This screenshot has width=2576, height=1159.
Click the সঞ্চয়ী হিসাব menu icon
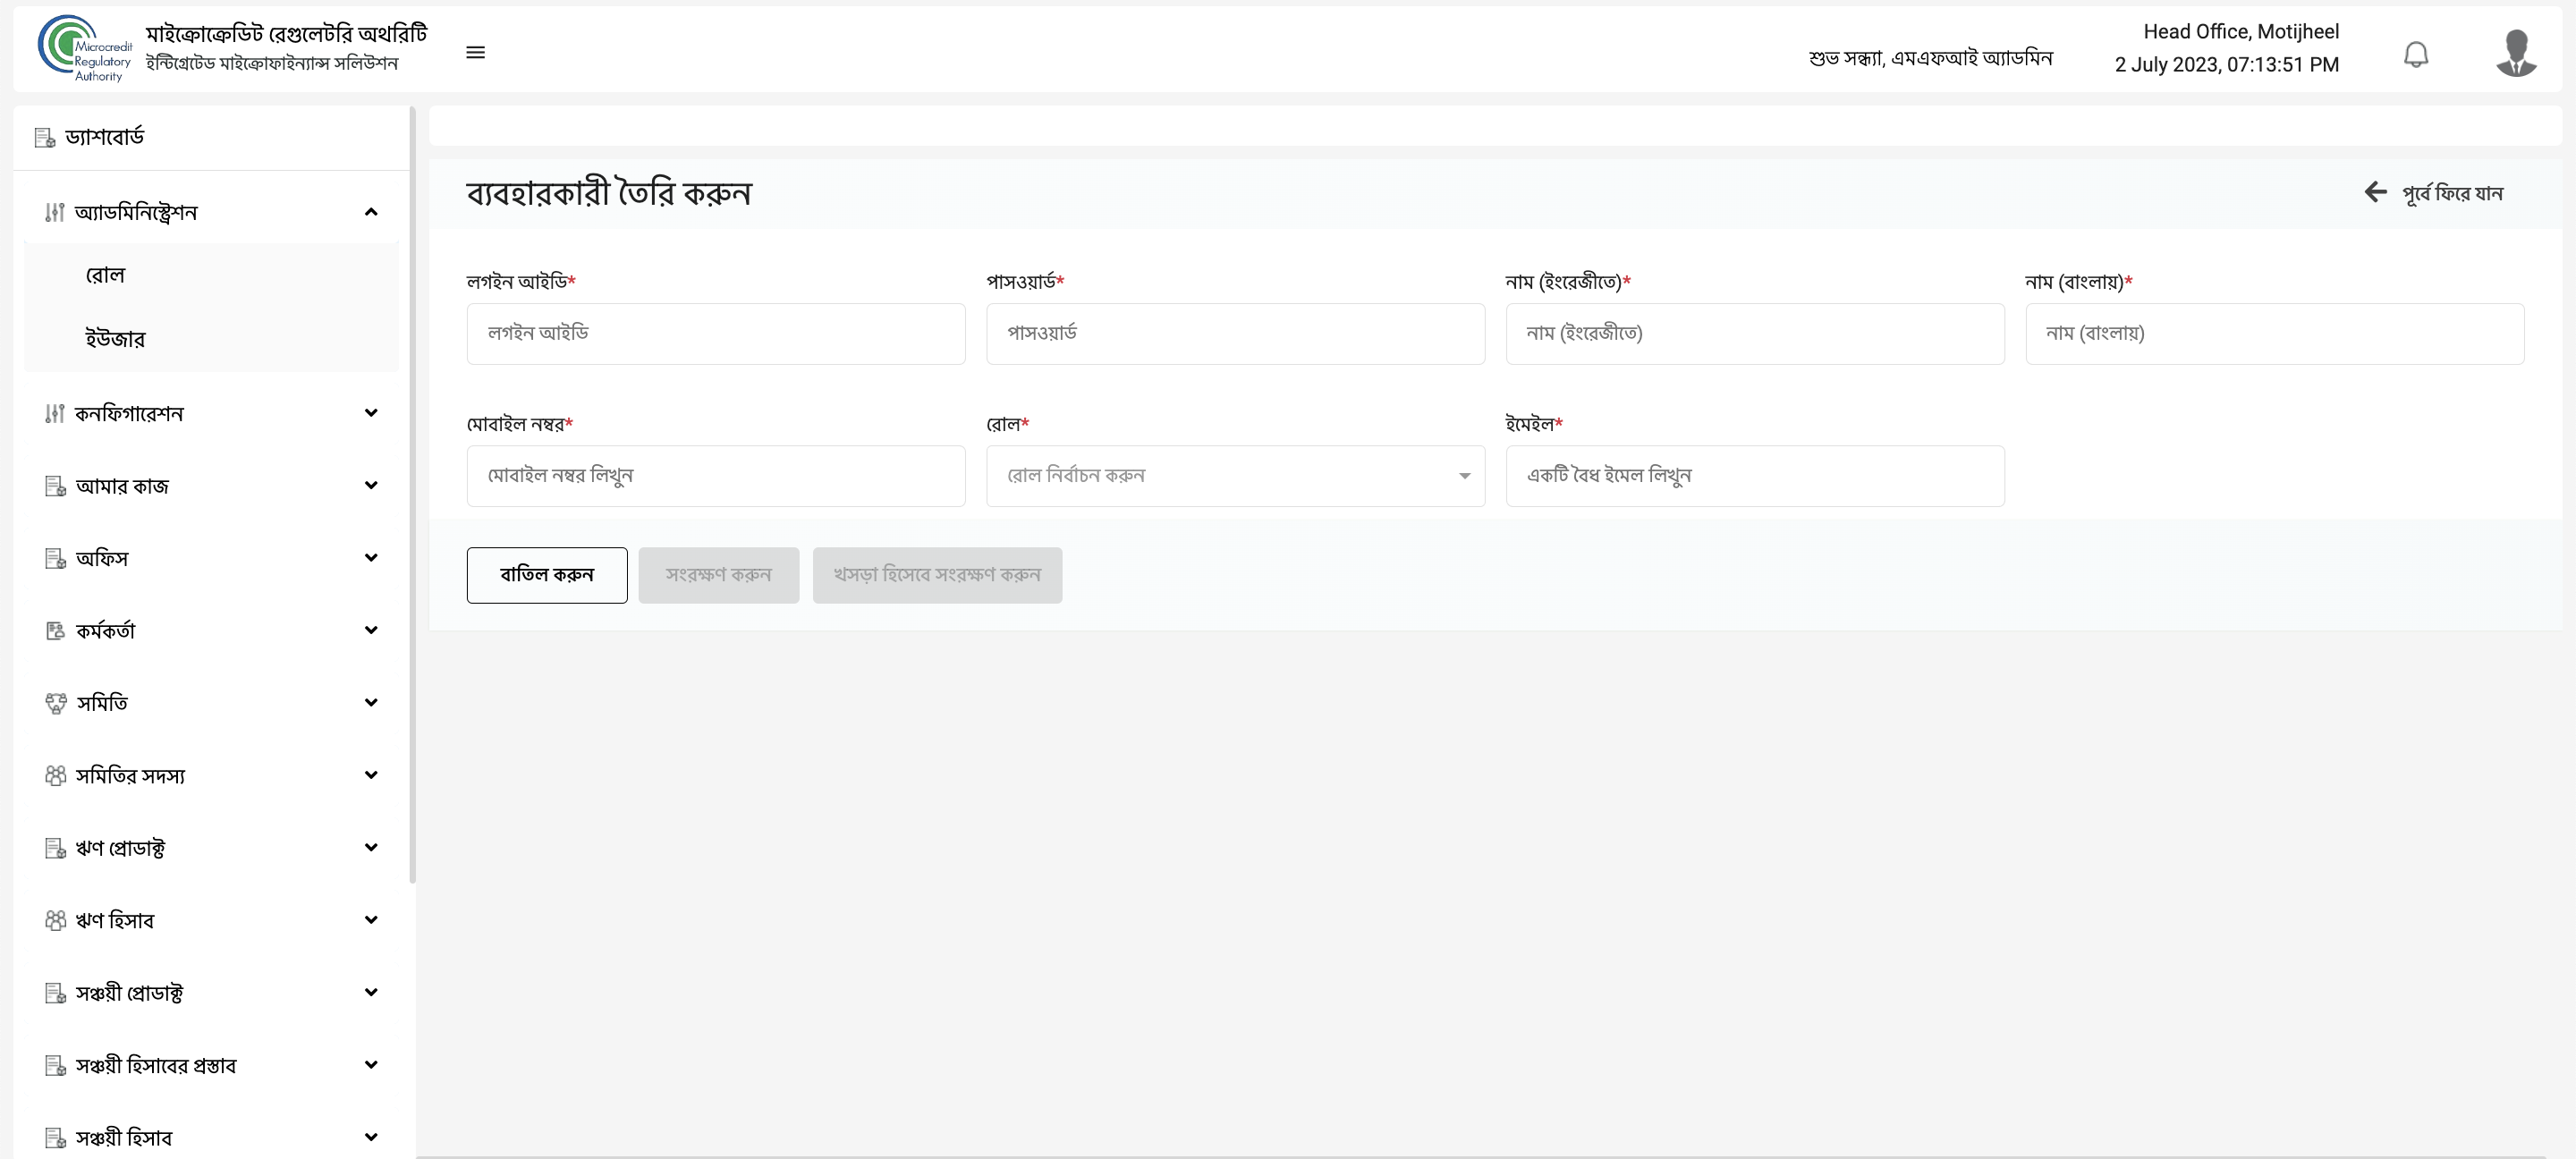tap(55, 1138)
